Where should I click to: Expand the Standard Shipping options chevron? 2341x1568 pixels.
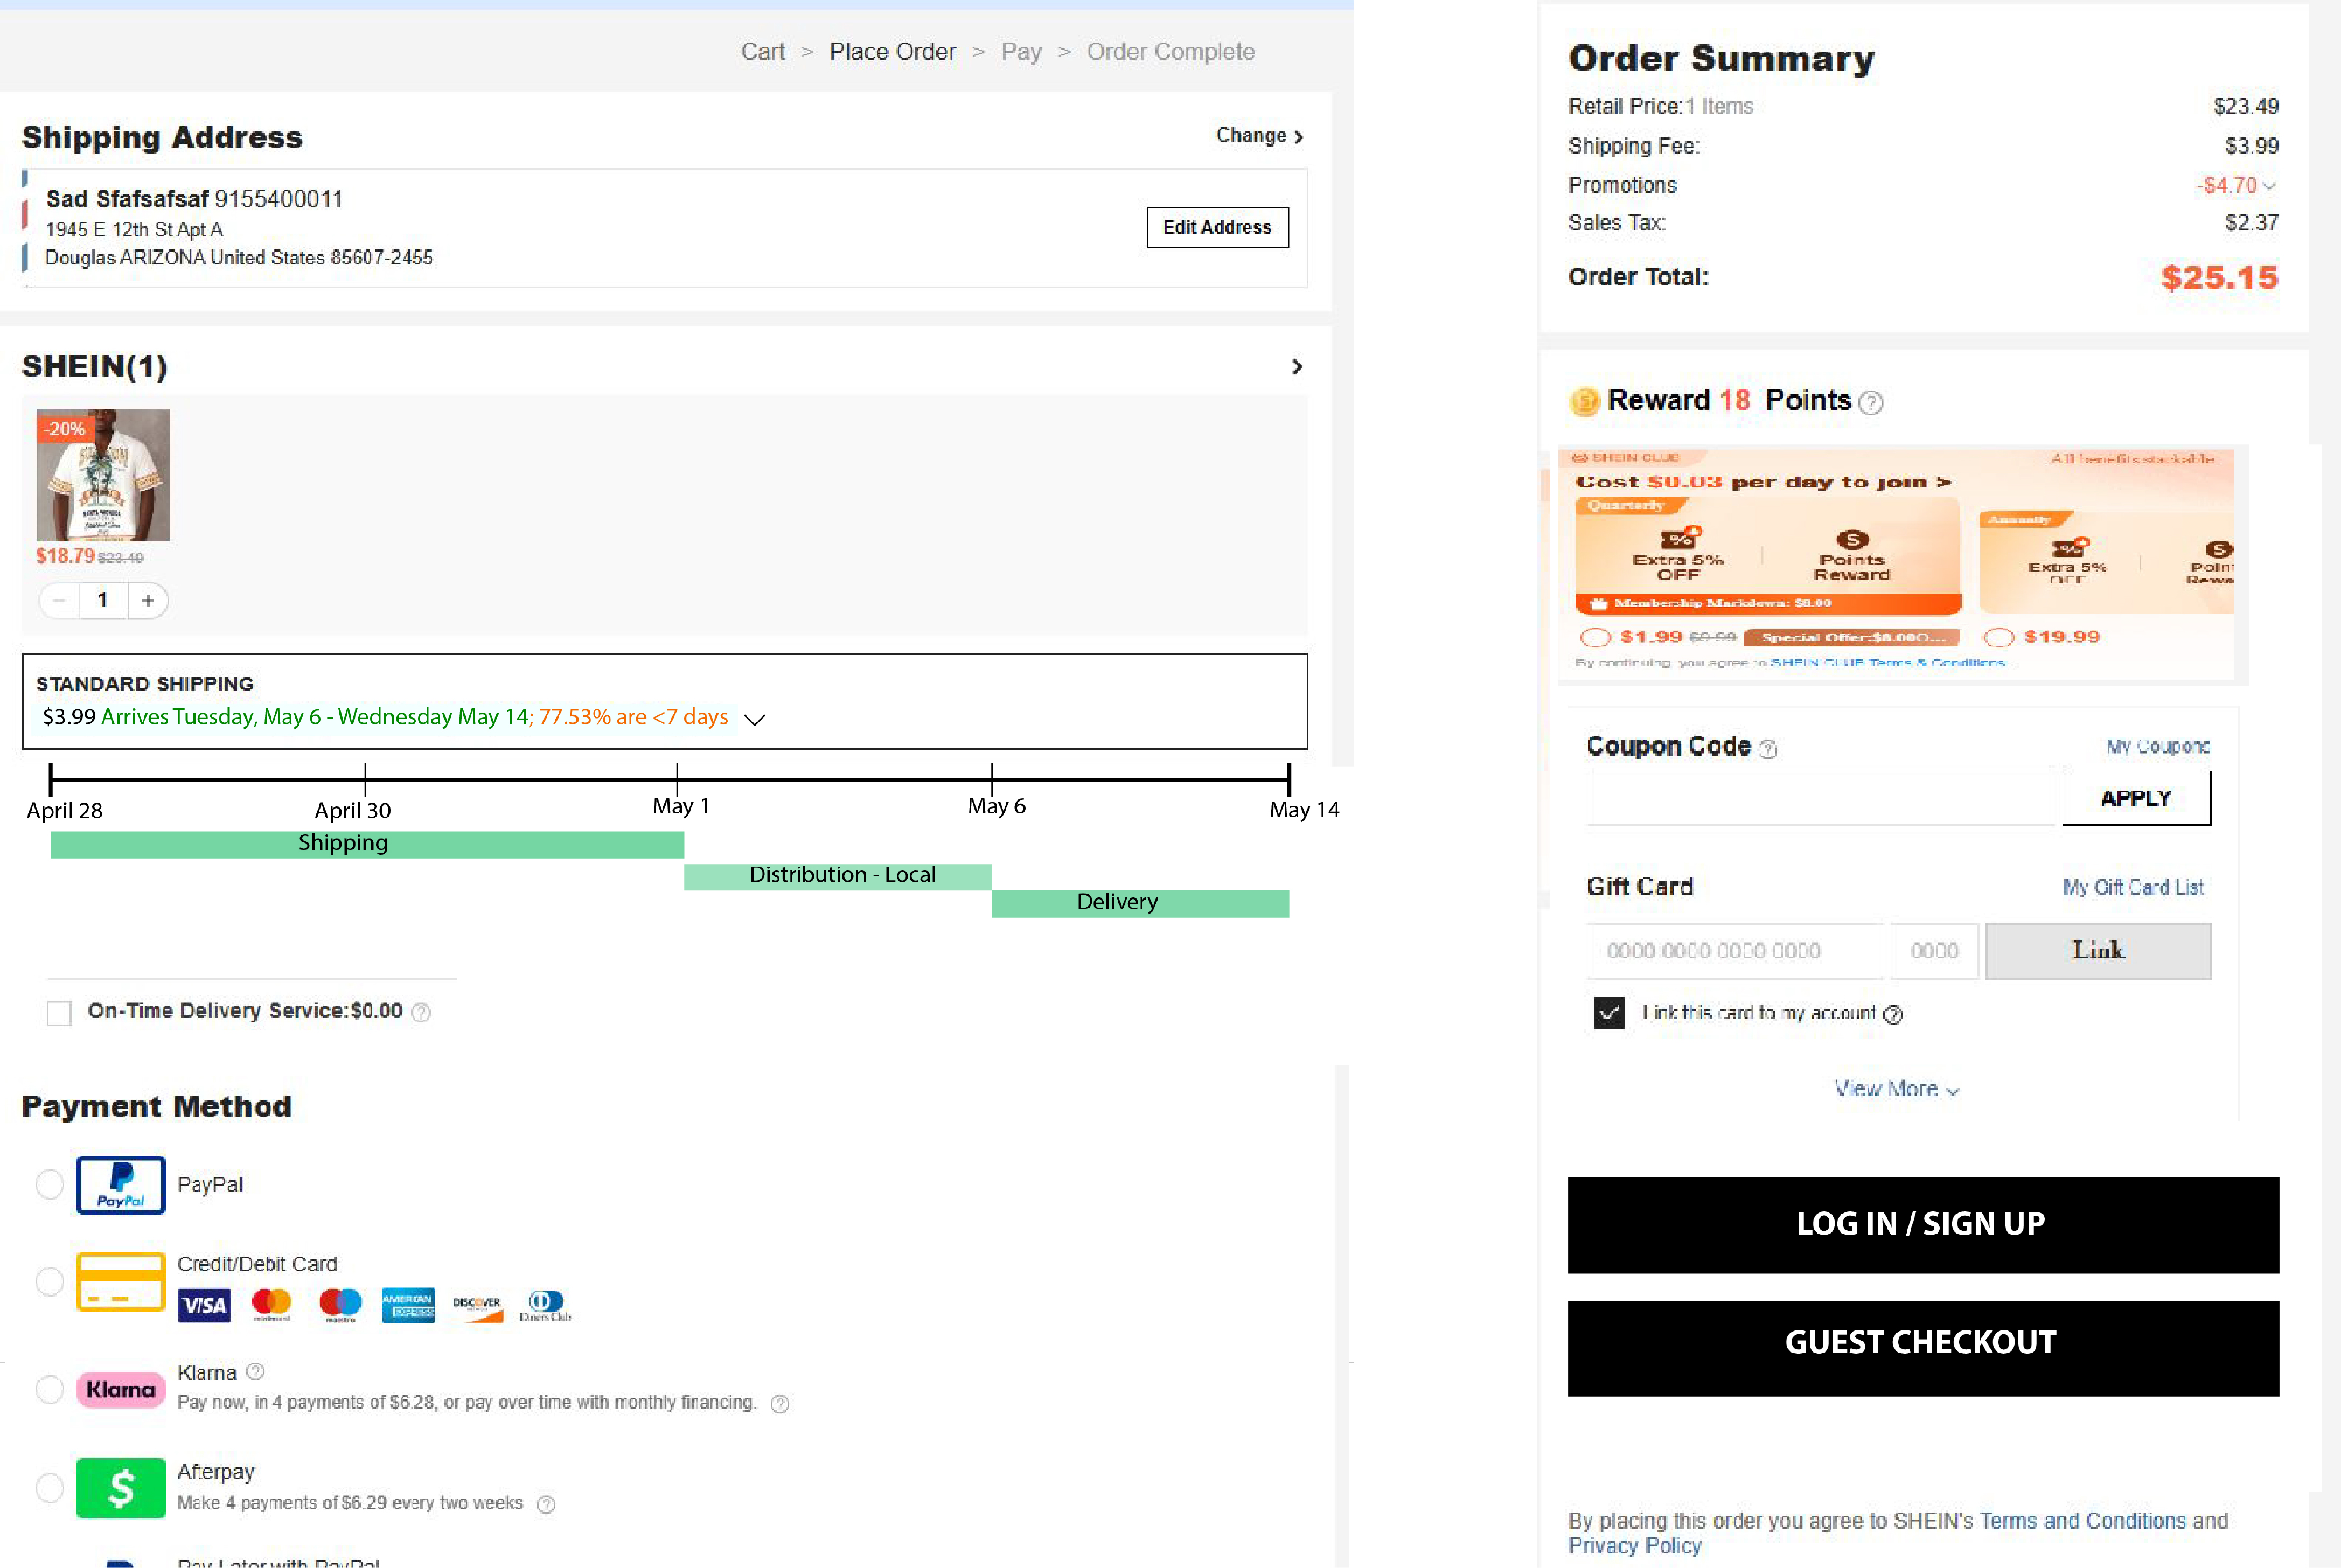click(x=755, y=719)
